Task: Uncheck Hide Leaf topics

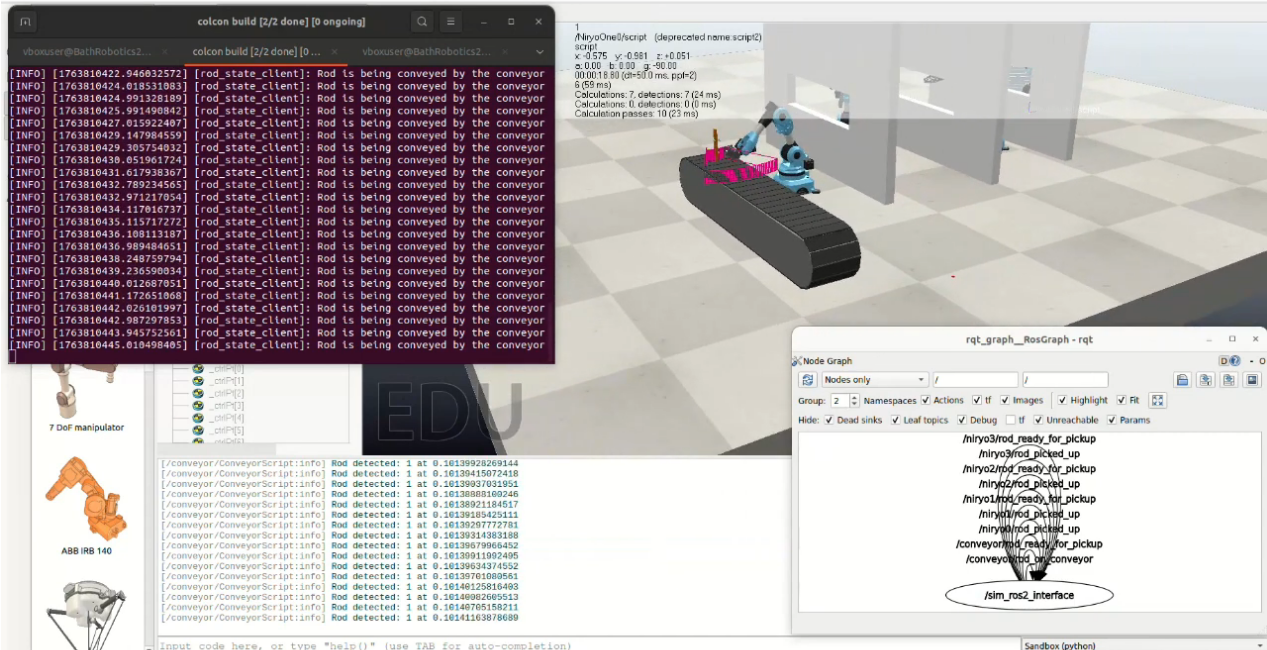Action: pyautogui.click(x=893, y=420)
